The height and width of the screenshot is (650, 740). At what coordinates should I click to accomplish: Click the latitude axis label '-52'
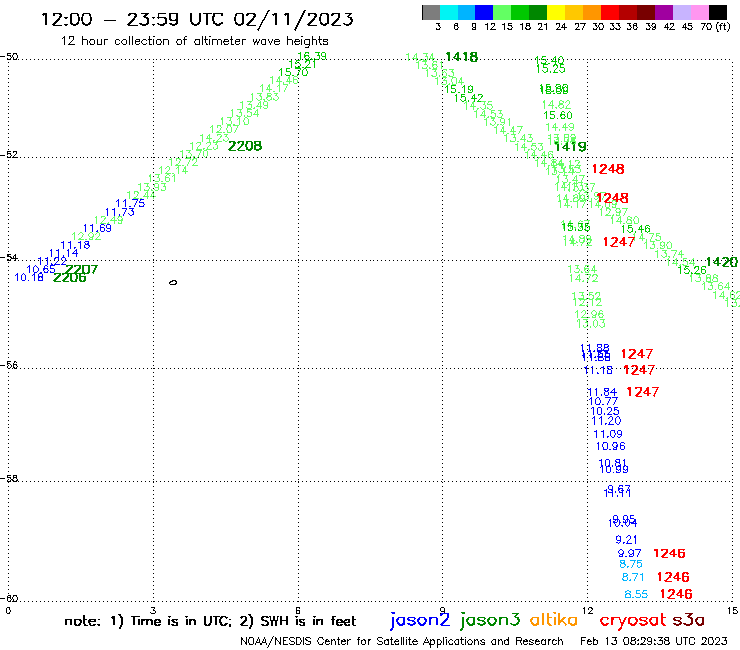pyautogui.click(x=9, y=155)
